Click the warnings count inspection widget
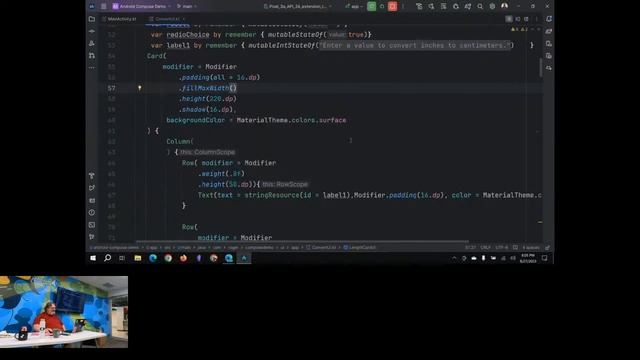The width and height of the screenshot is (640, 360). tap(519, 29)
